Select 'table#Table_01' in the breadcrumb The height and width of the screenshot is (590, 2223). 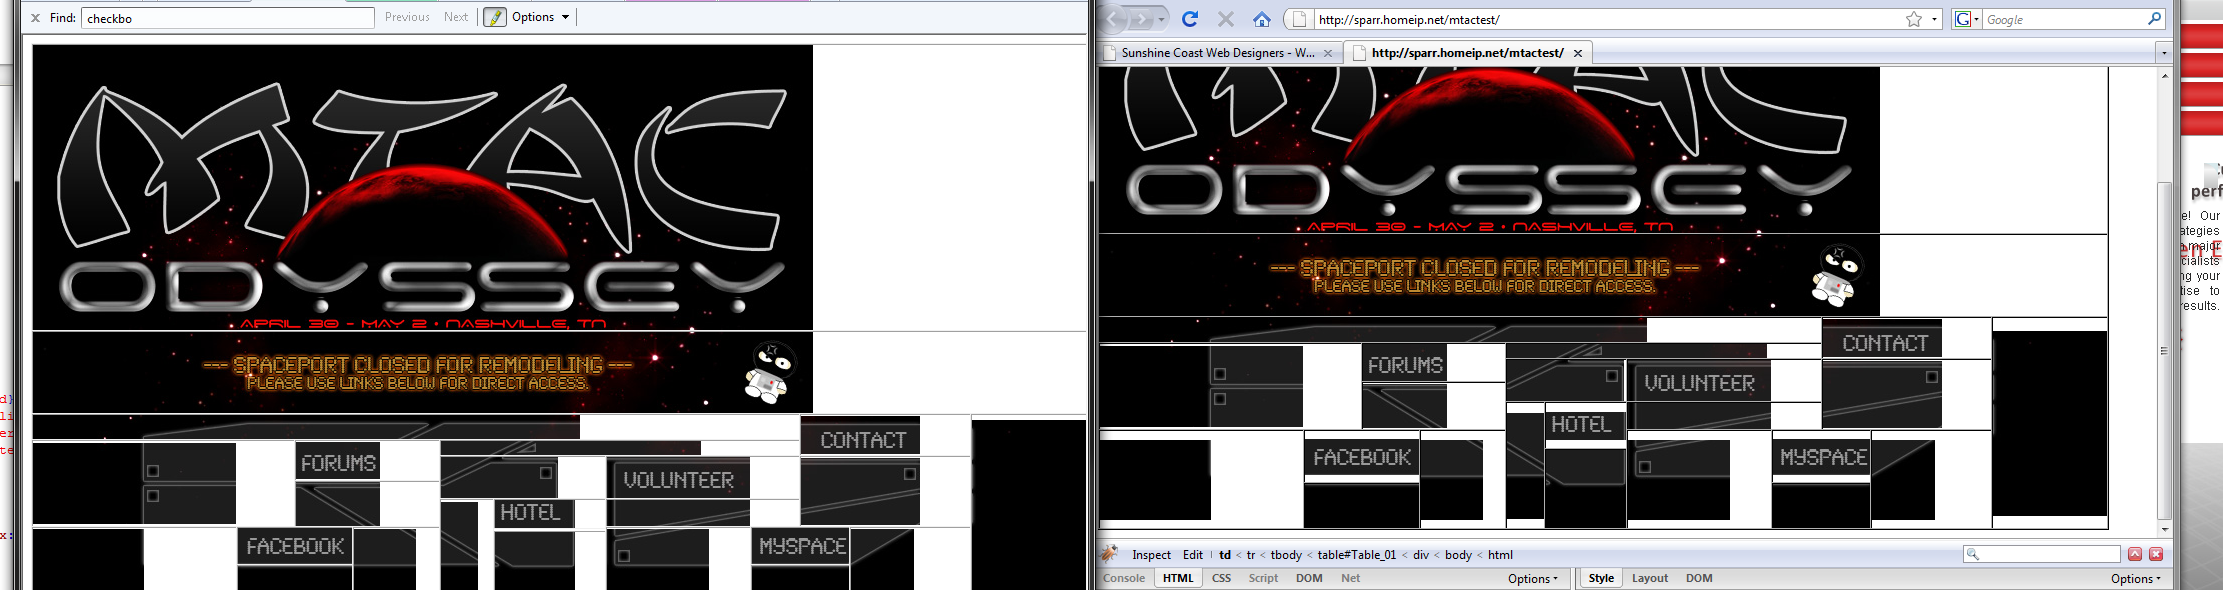1357,554
